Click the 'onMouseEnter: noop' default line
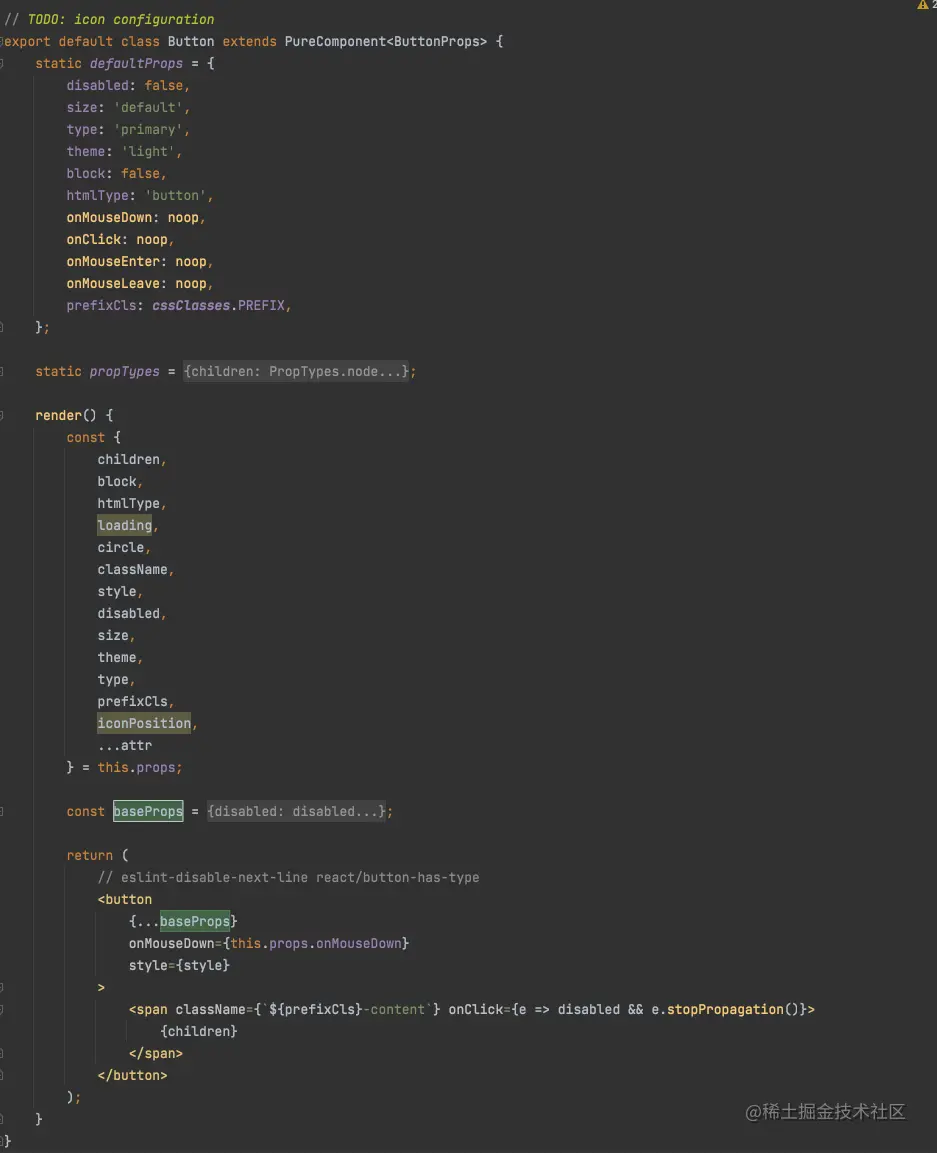937x1153 pixels. click(x=140, y=262)
